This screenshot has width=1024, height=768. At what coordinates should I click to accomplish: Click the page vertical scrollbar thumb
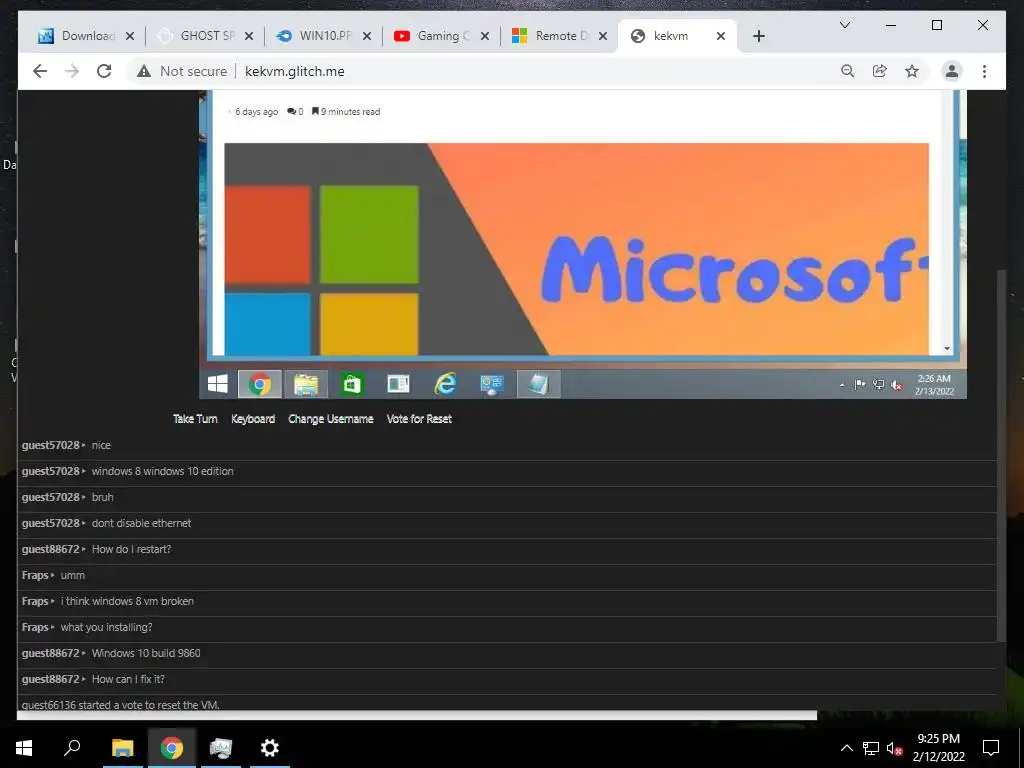[1001, 455]
